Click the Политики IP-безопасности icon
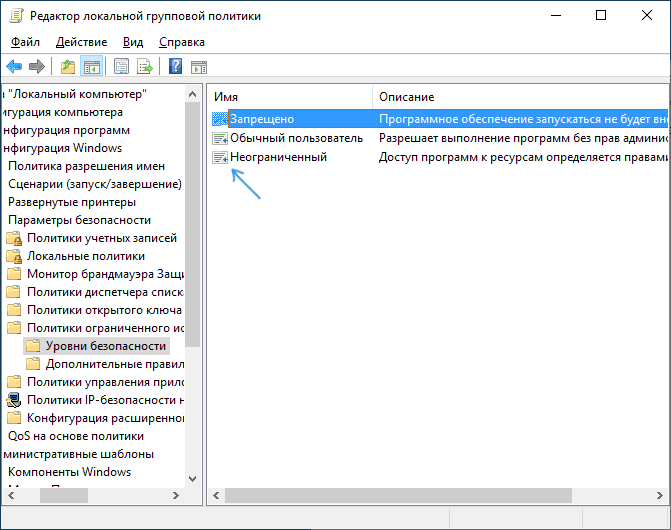Image resolution: width=671 pixels, height=530 pixels. tap(14, 400)
